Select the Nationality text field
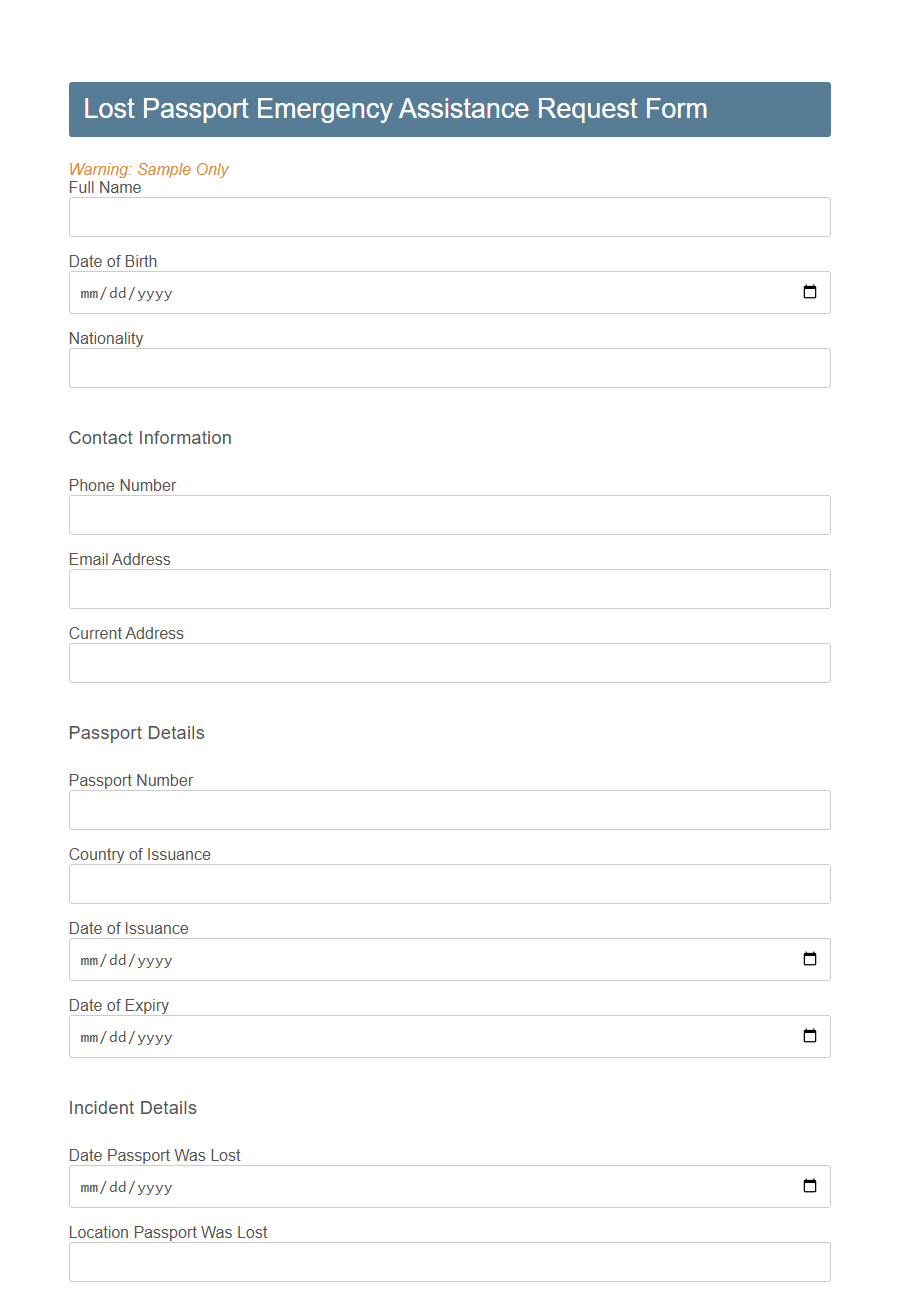 coord(449,368)
